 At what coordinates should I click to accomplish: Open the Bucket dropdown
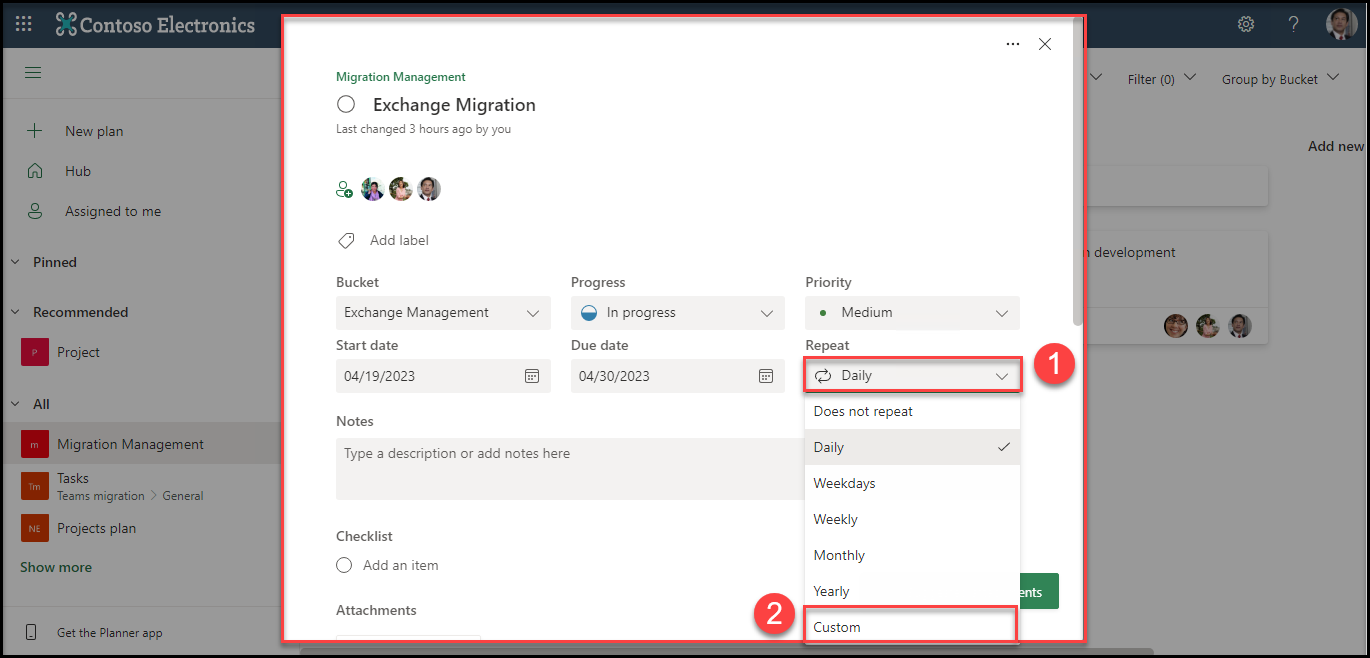tap(443, 312)
